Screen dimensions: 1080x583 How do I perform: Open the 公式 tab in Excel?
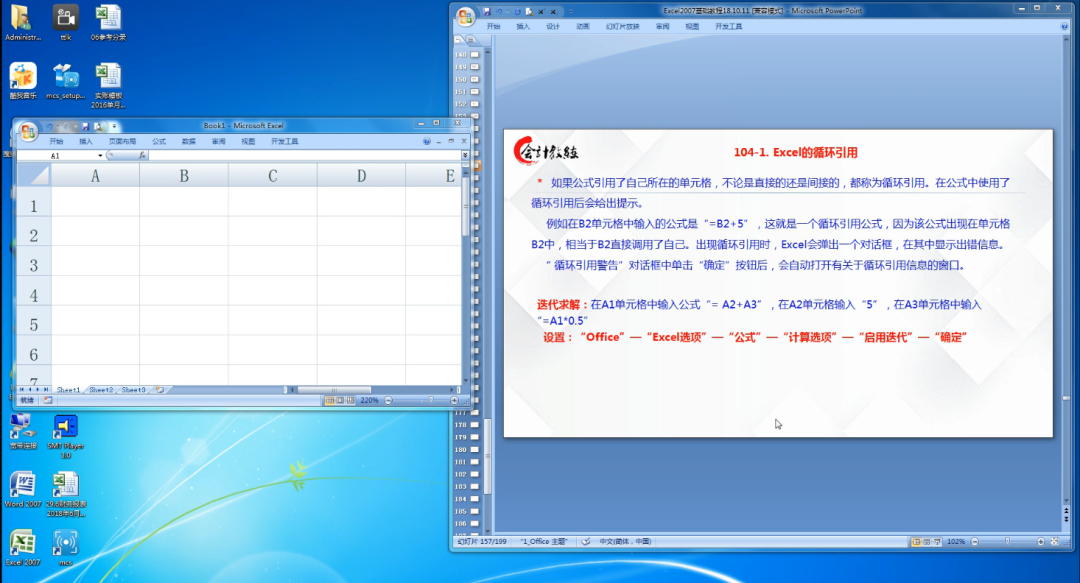[x=159, y=141]
